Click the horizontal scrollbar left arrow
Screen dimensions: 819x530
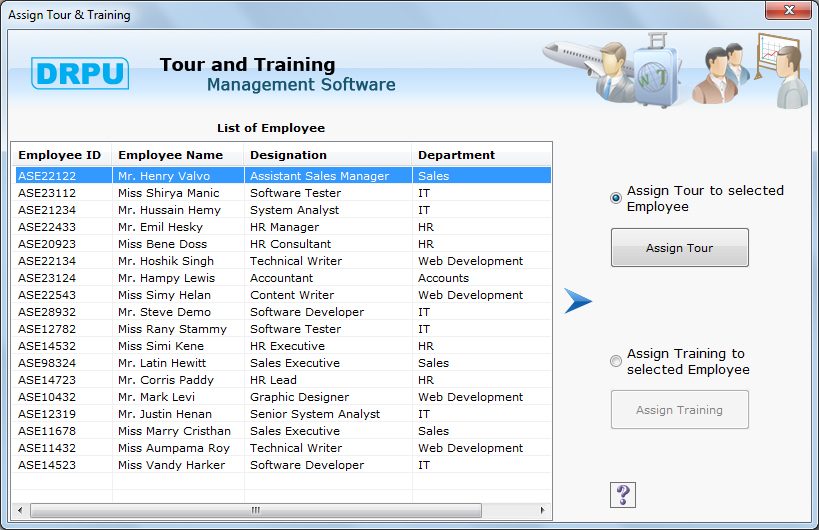click(x=21, y=510)
